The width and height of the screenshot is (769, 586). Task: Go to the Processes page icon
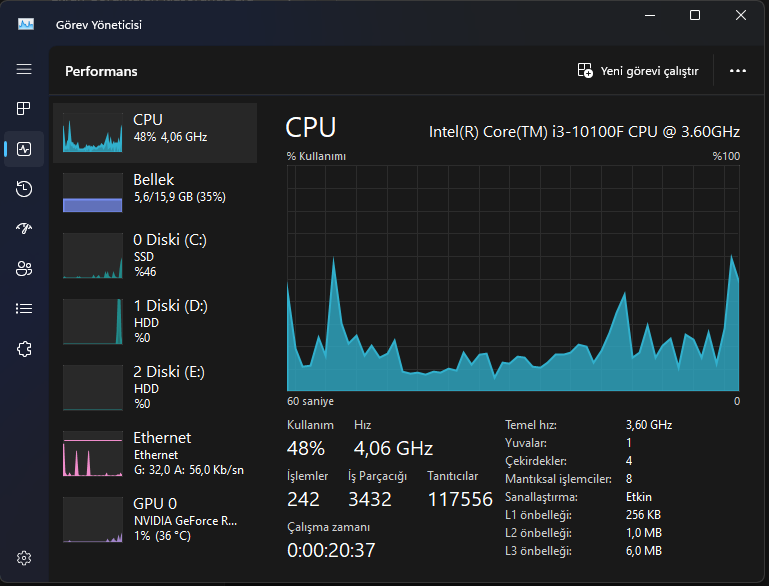[x=24, y=108]
